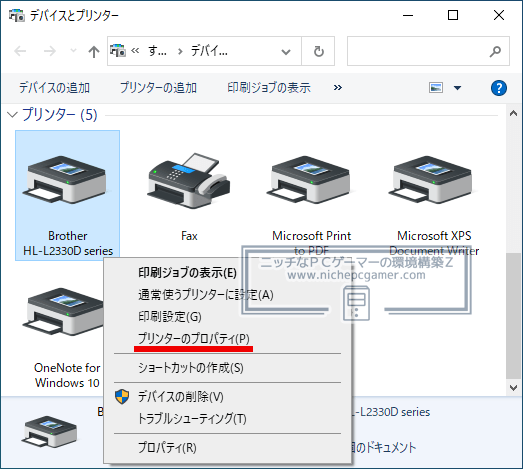Choose 通常使うプリンターに設定(A) in context menu
Image resolution: width=523 pixels, height=469 pixels.
pyautogui.click(x=206, y=295)
